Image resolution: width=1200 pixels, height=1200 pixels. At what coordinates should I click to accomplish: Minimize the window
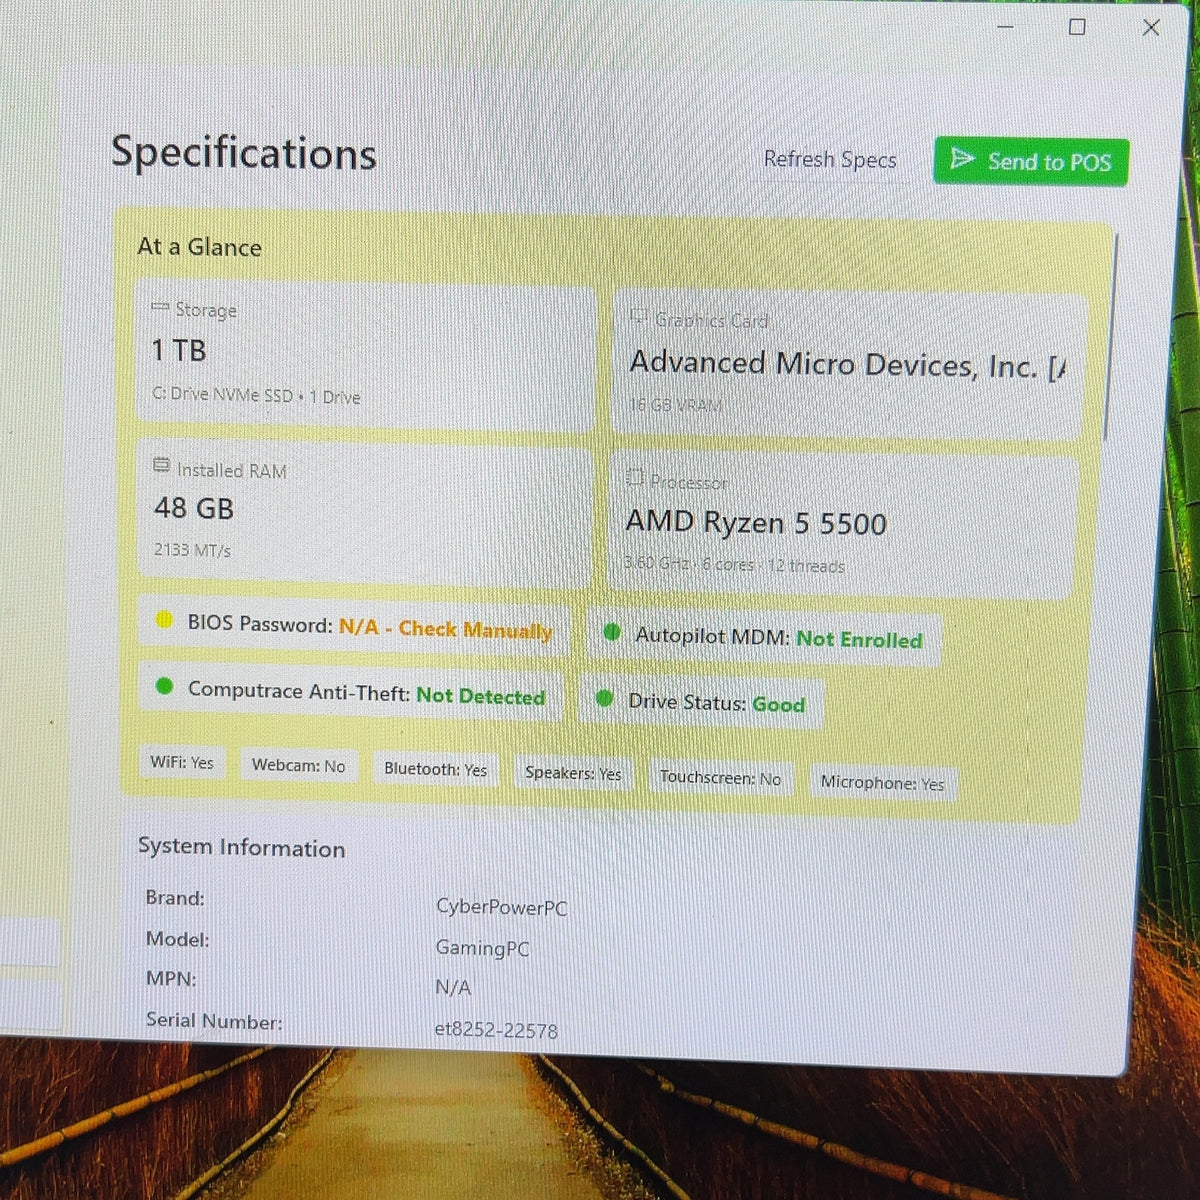[1006, 26]
